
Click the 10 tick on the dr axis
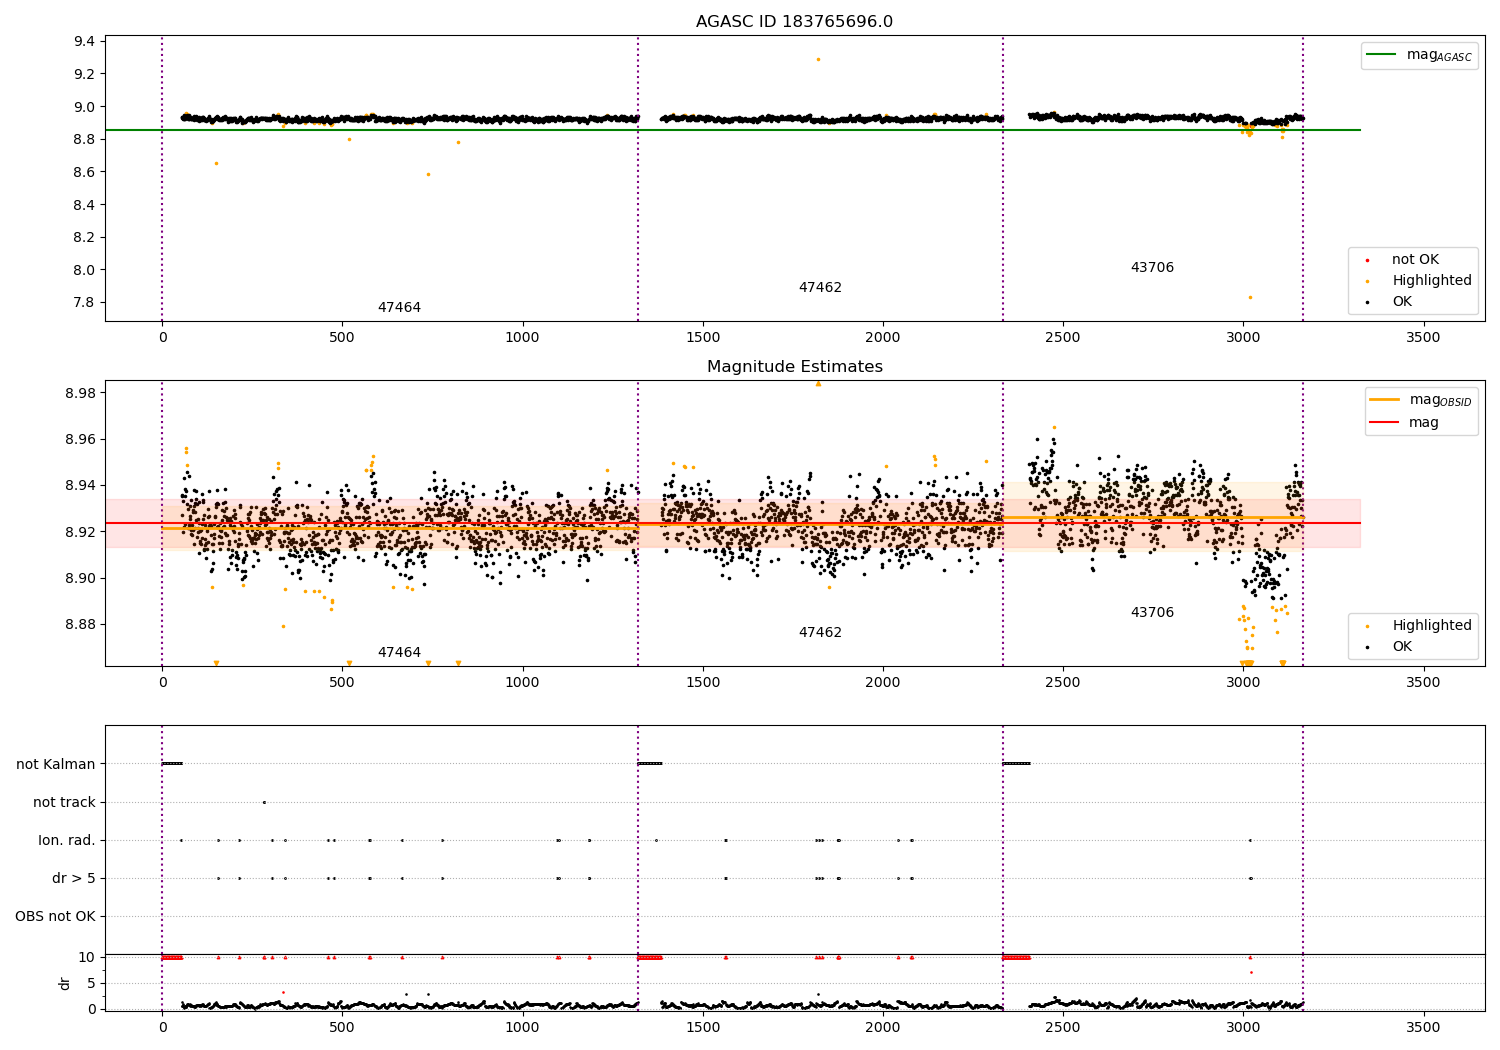87,957
